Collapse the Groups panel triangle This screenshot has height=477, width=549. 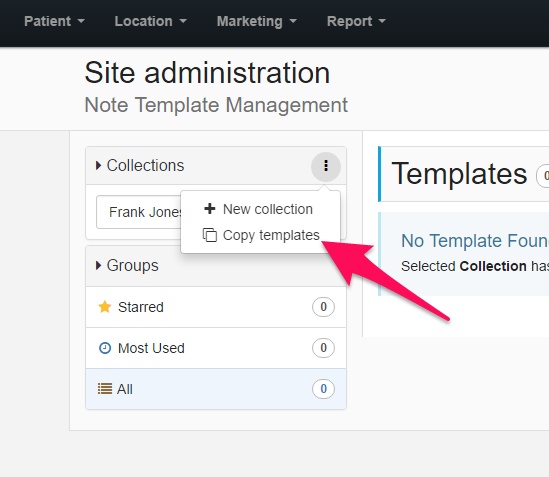[98, 265]
